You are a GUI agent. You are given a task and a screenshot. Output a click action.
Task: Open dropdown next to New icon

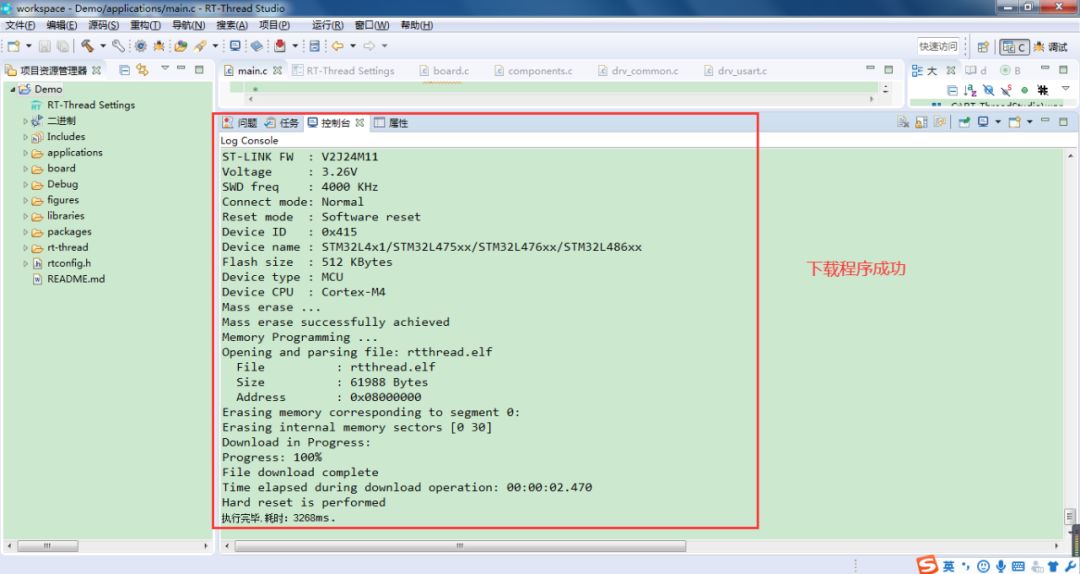coord(28,46)
